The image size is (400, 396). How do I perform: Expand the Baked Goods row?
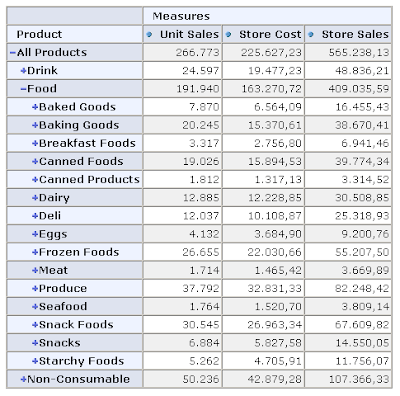tap(35, 107)
